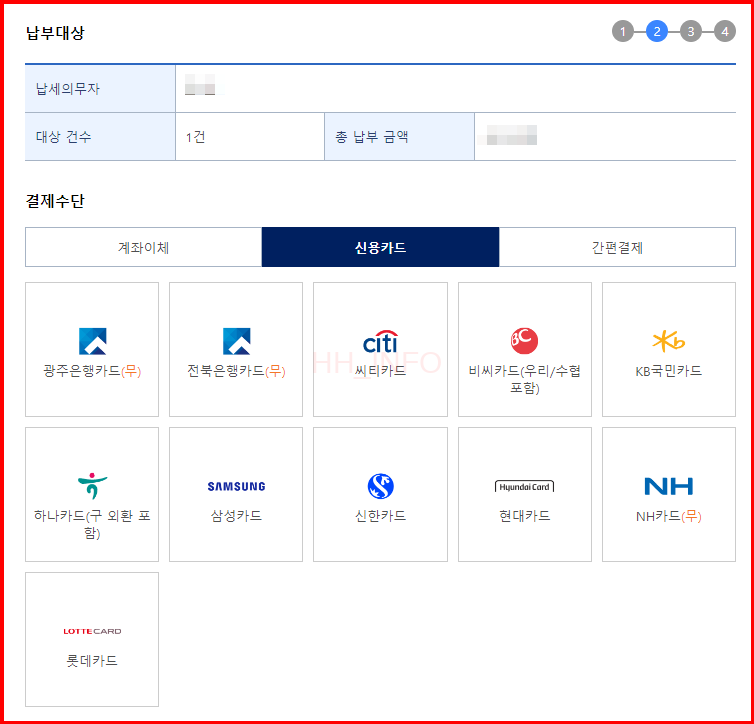Select the 광주은행카드 logo icon
Viewport: 754px width, 724px height.
coord(92,341)
